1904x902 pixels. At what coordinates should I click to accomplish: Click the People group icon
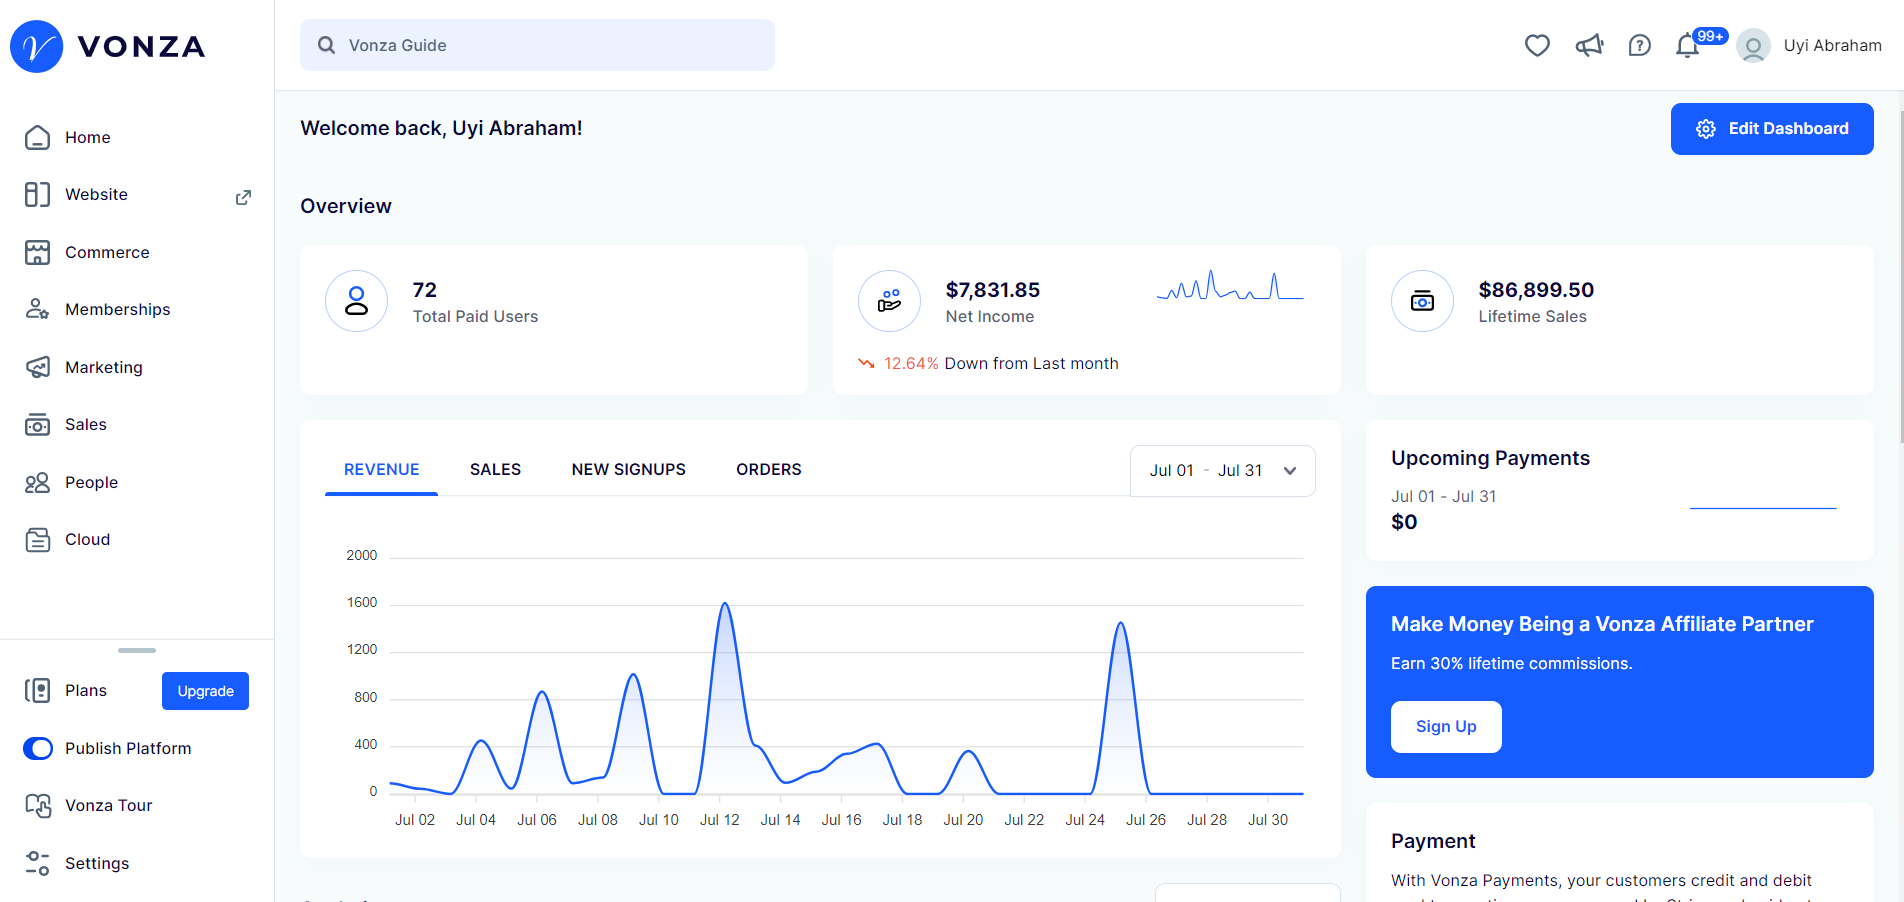[x=37, y=482]
